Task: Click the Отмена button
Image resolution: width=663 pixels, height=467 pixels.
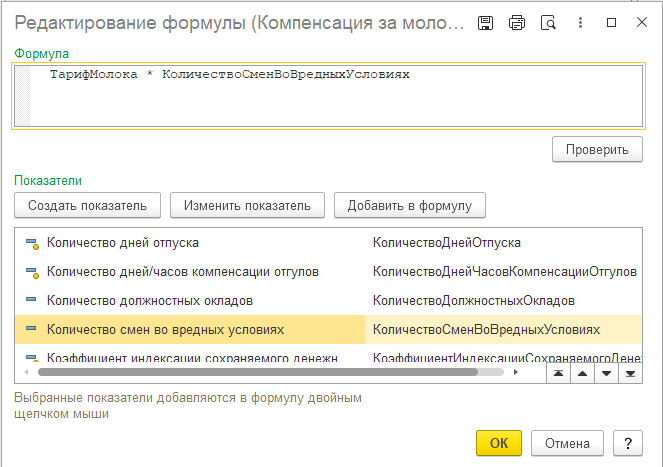Action: 567,443
